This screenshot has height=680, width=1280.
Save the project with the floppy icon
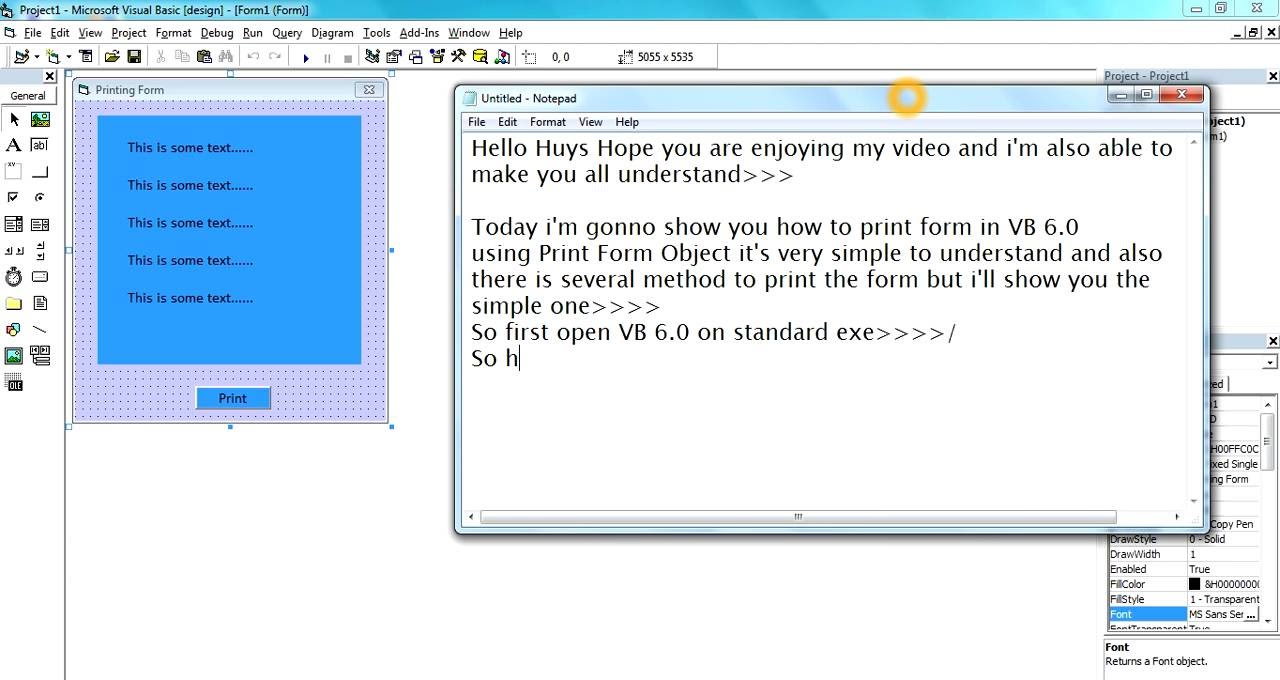tap(134, 57)
